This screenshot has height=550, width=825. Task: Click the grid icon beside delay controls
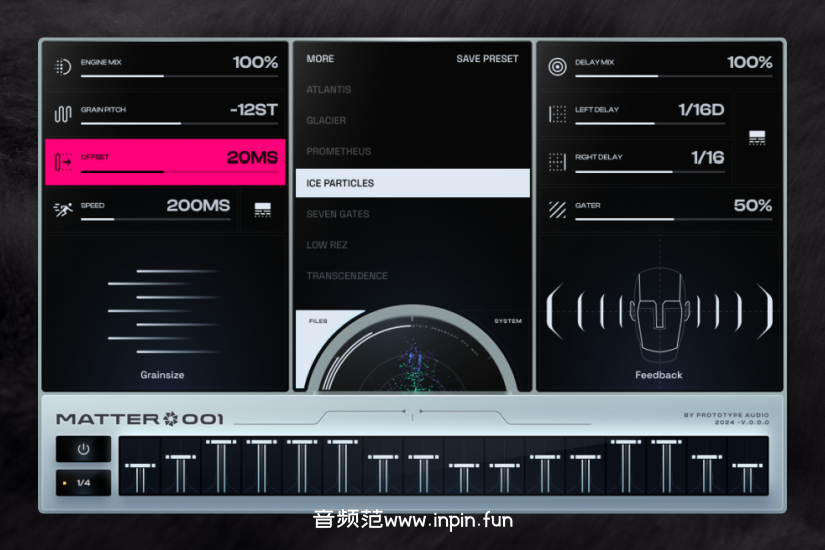coord(757,138)
